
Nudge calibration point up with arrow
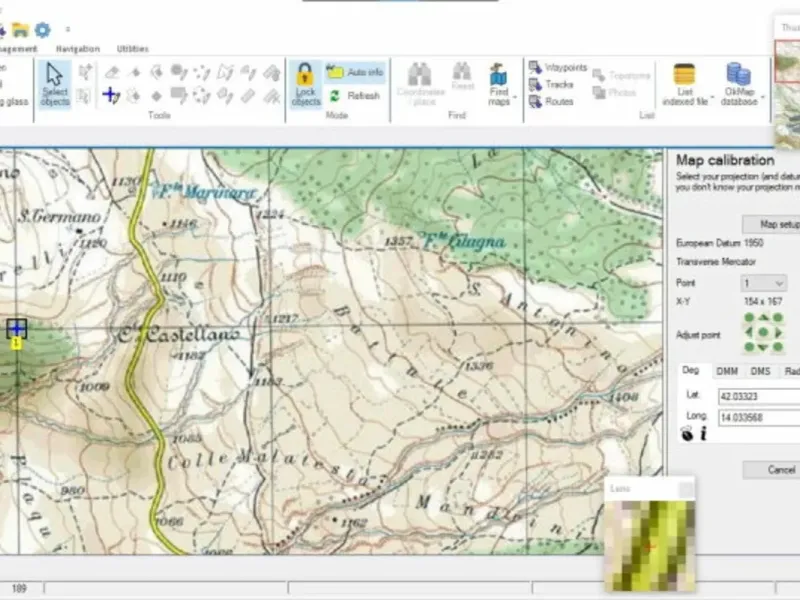[x=763, y=318]
